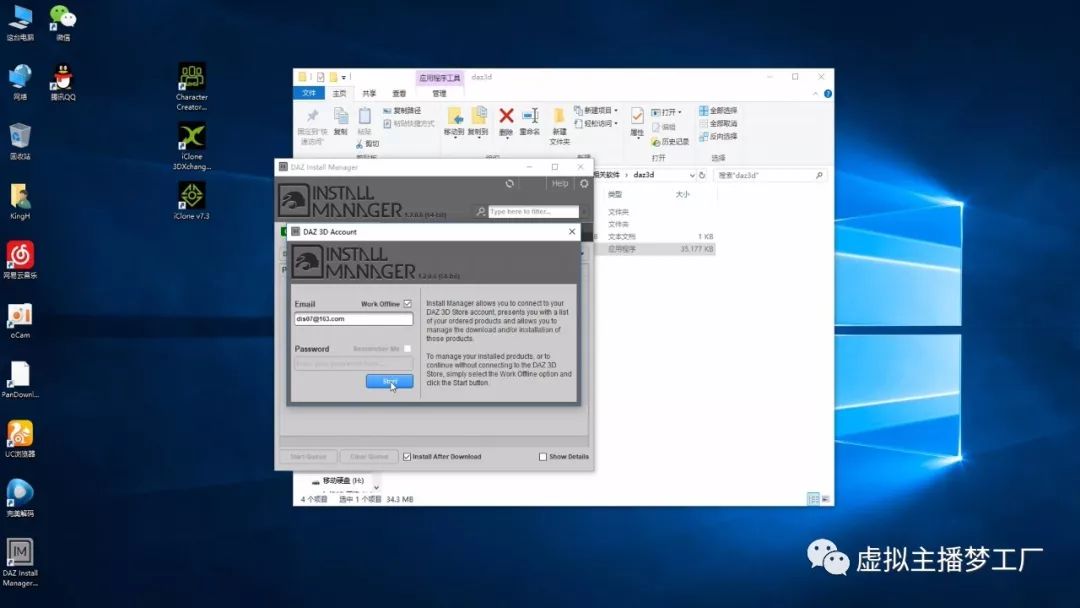The width and height of the screenshot is (1080, 608).
Task: Open Help in Install Manager header
Action: point(560,184)
